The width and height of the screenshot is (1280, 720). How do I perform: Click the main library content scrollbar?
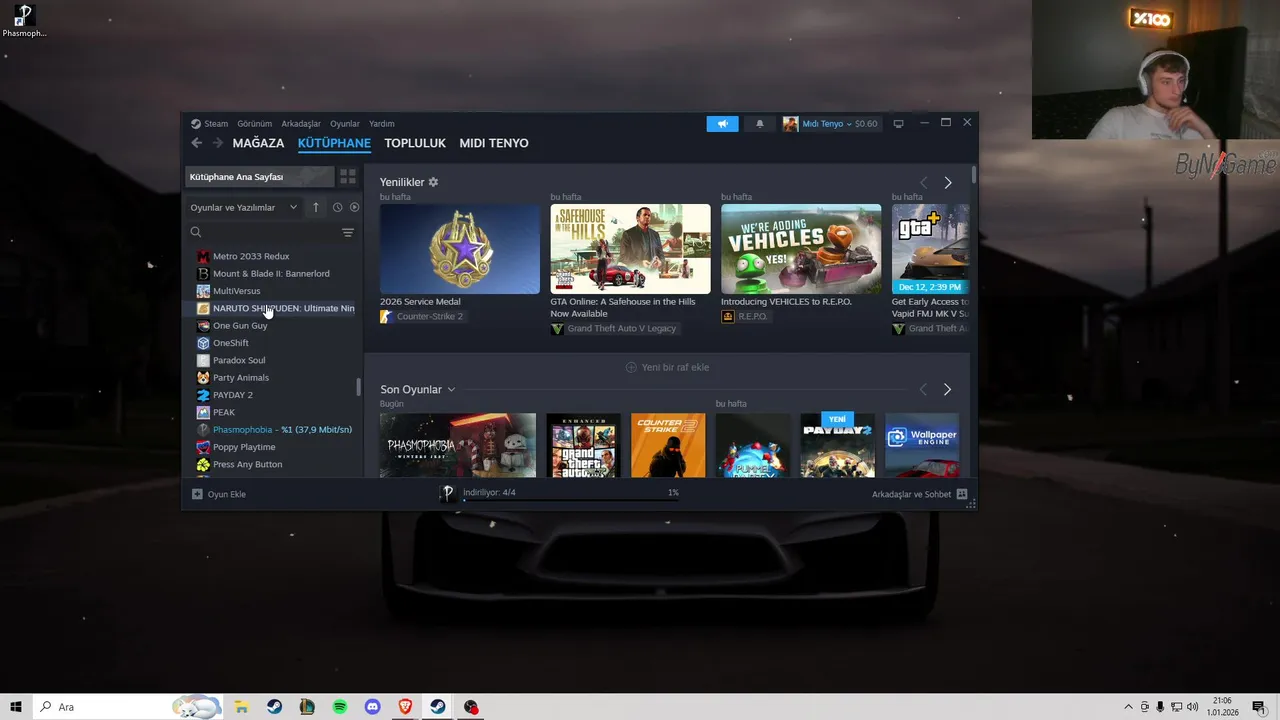point(974,174)
